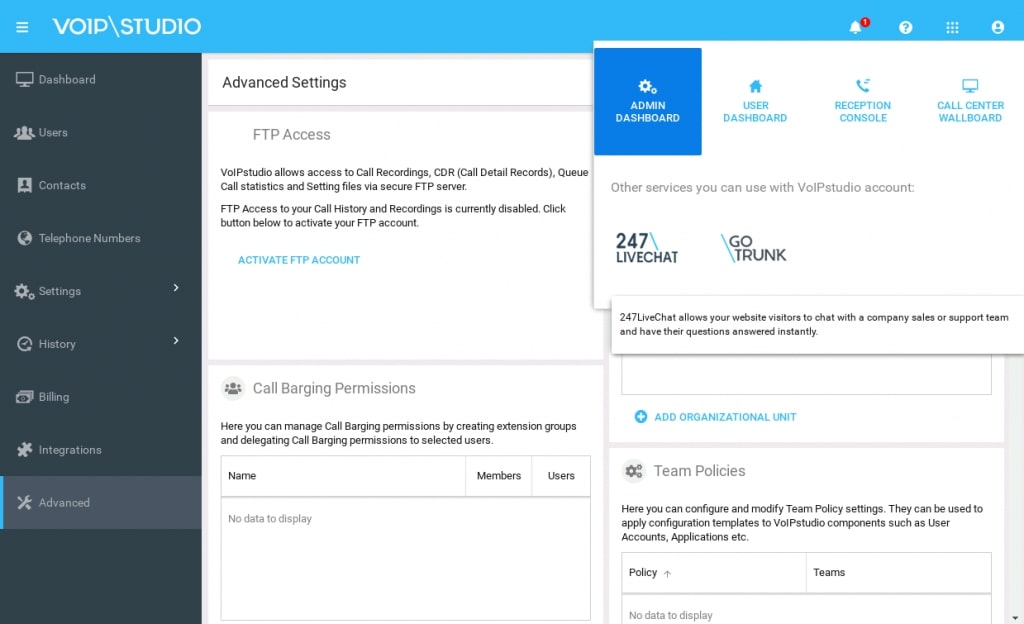Click the 247 LiveChat logo

[x=646, y=248]
